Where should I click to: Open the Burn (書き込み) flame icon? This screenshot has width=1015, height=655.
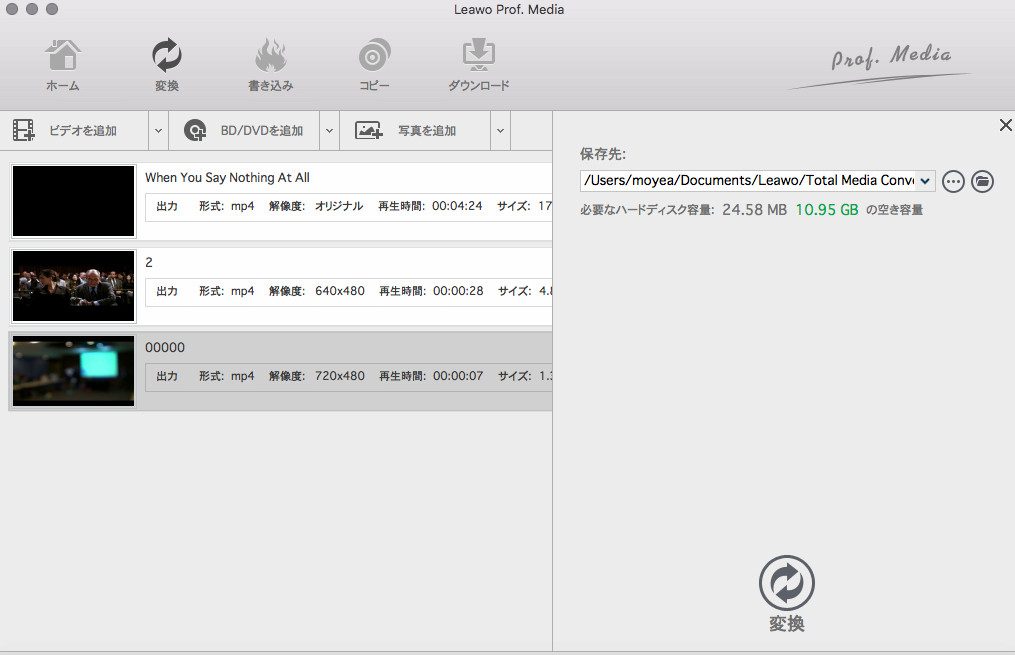tap(271, 66)
